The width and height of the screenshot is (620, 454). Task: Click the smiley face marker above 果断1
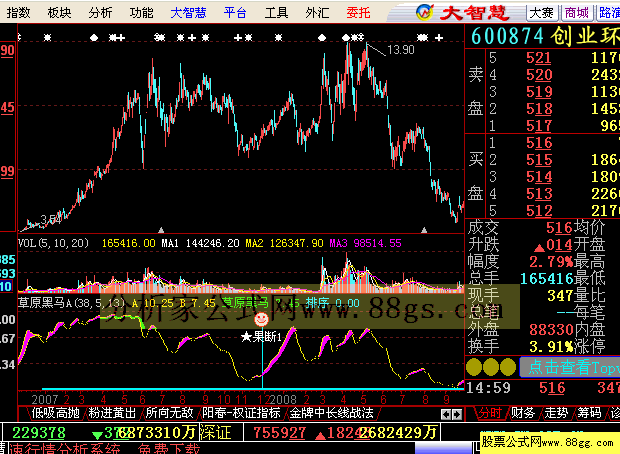coord(261,319)
